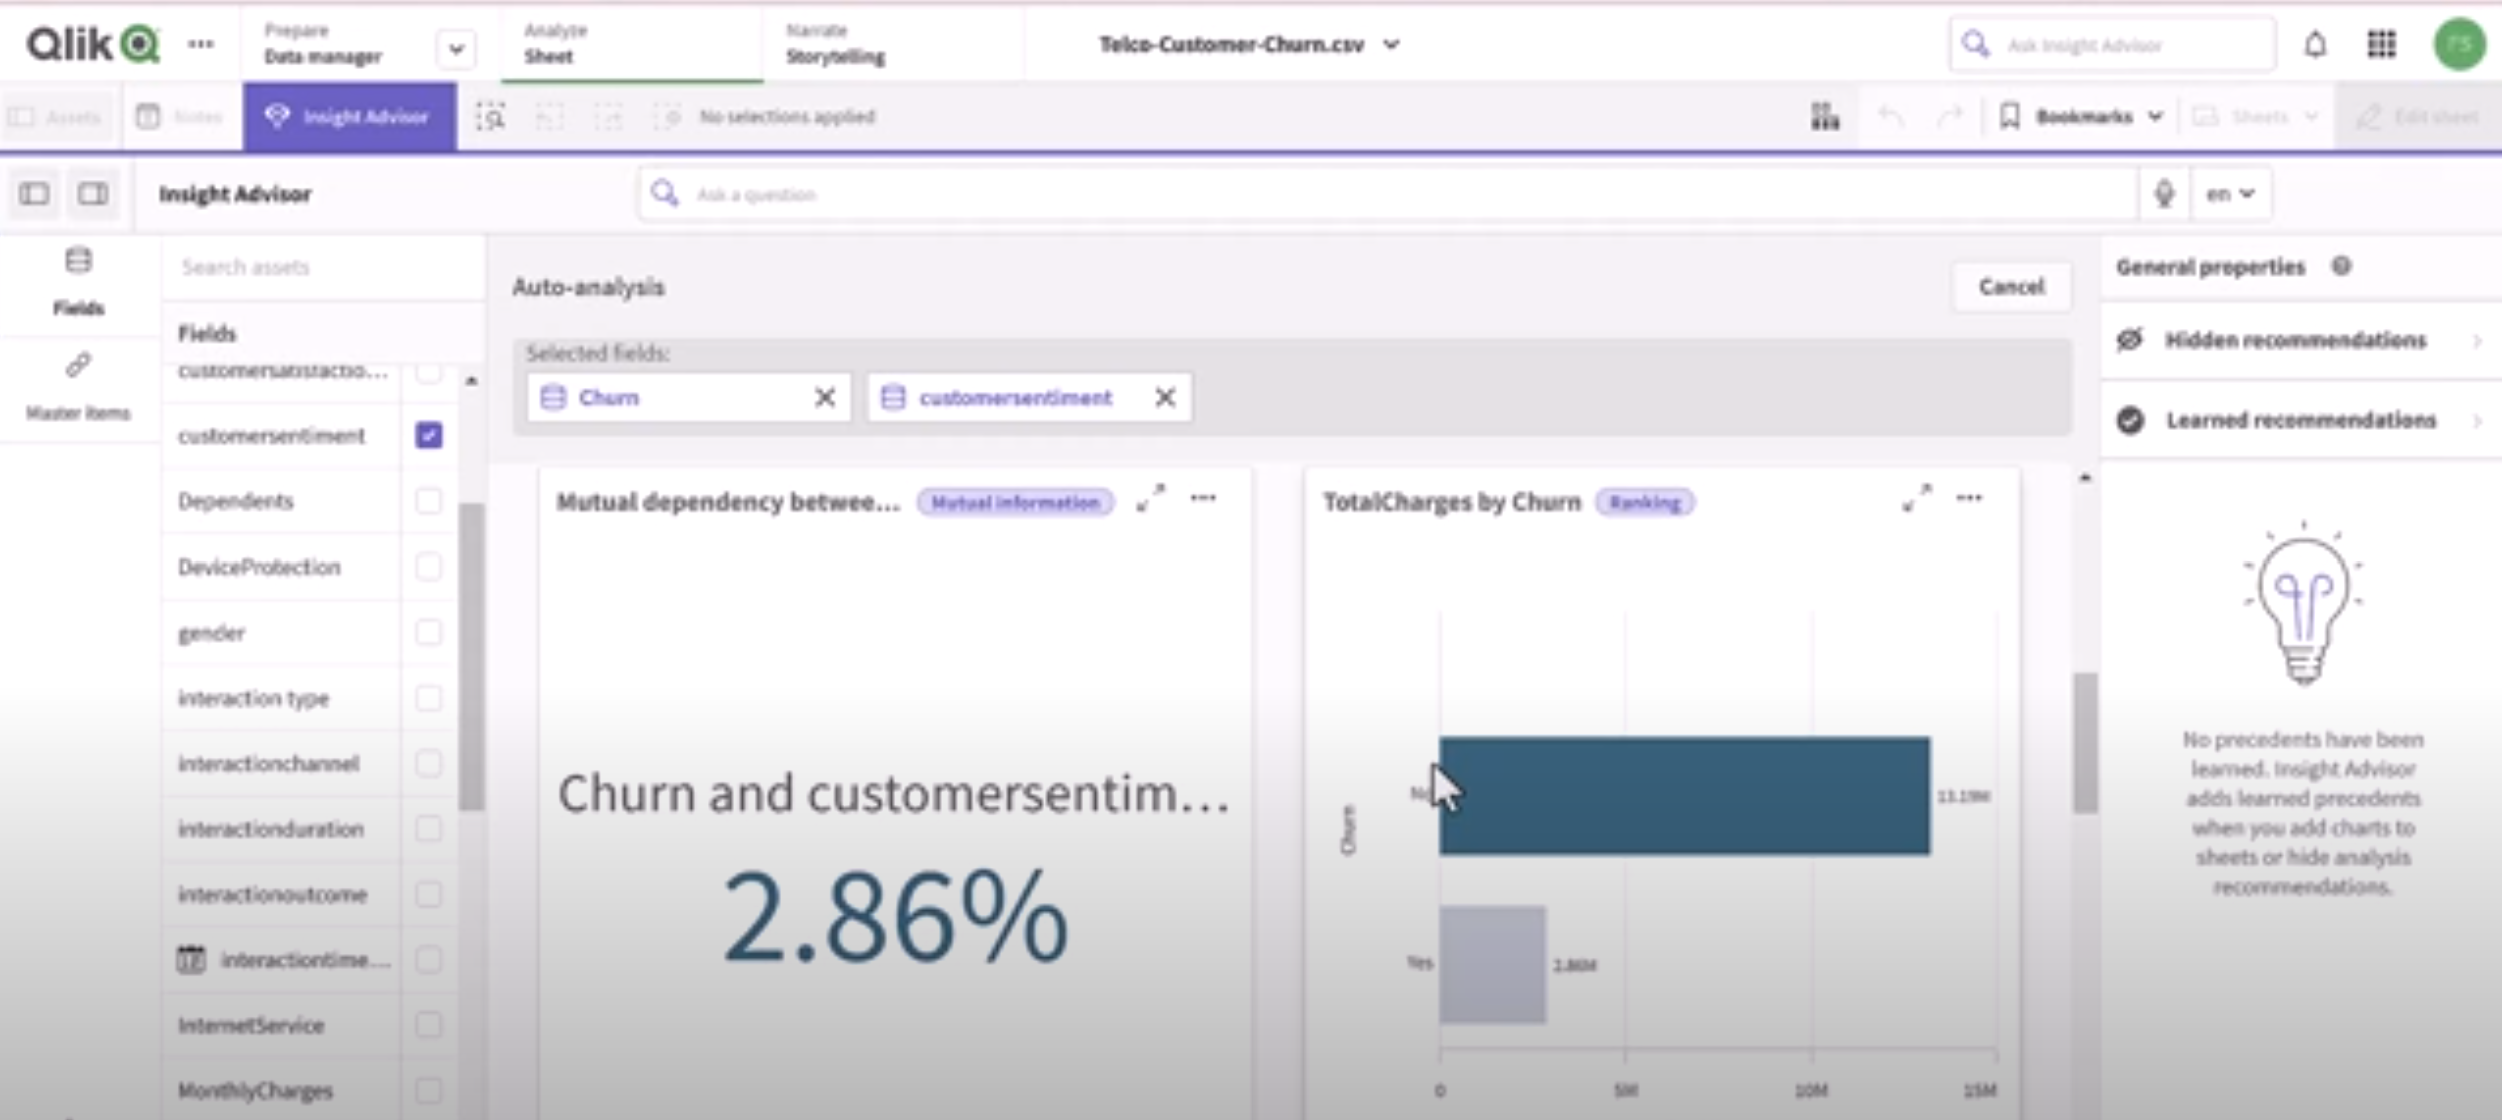The image size is (2502, 1120).
Task: Click the Cancel button in Auto-analysis
Action: (x=2011, y=287)
